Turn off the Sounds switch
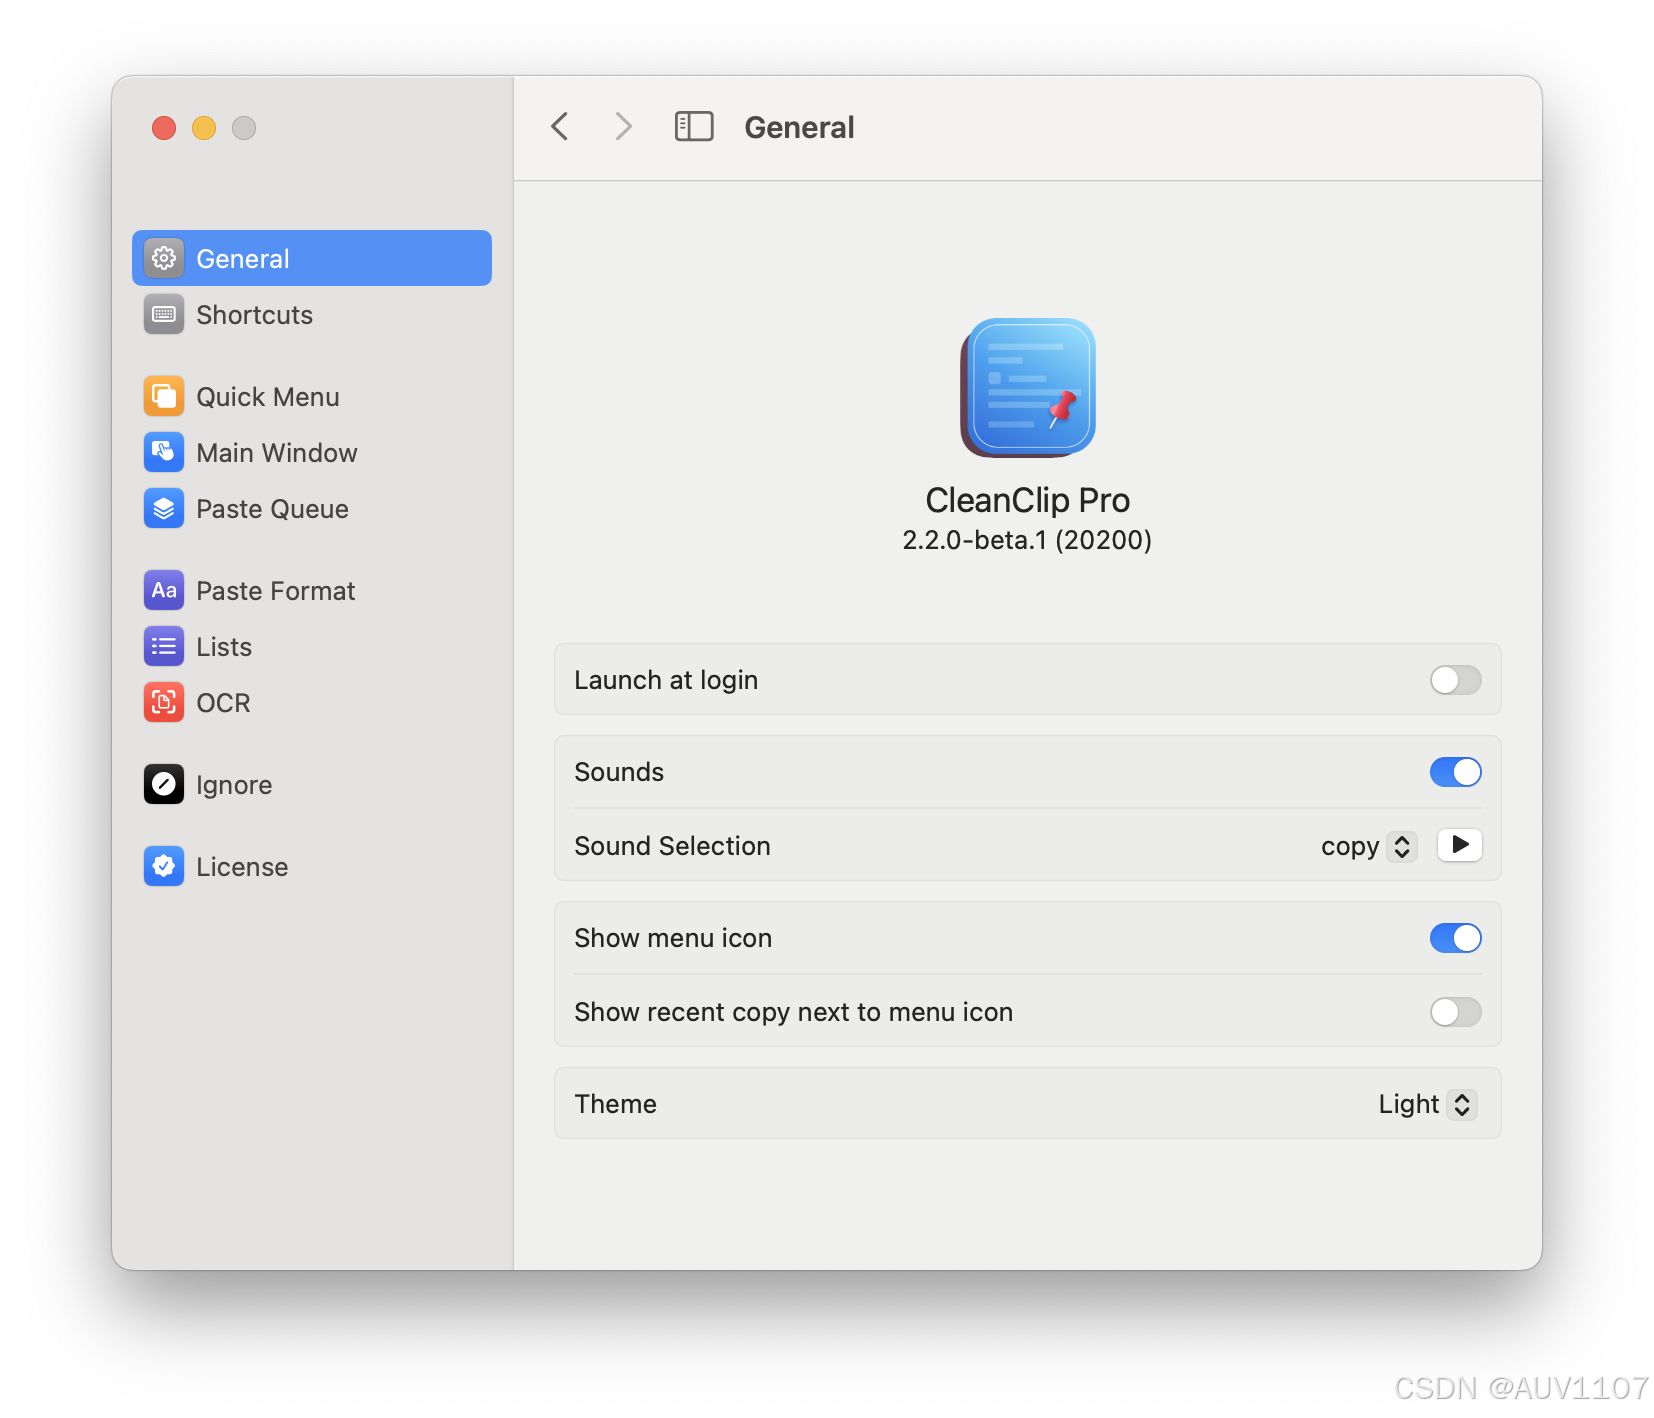This screenshot has height=1418, width=1654. (x=1456, y=772)
